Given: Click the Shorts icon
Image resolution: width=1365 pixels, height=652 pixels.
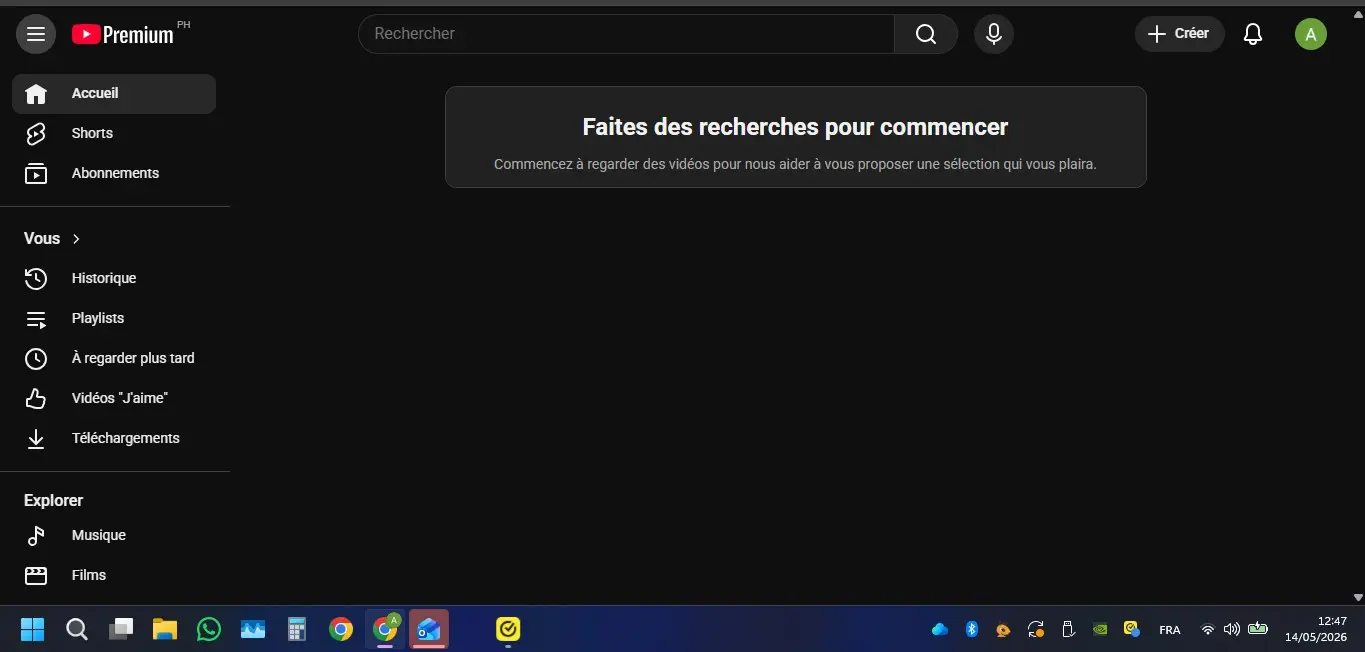Looking at the screenshot, I should tap(36, 133).
